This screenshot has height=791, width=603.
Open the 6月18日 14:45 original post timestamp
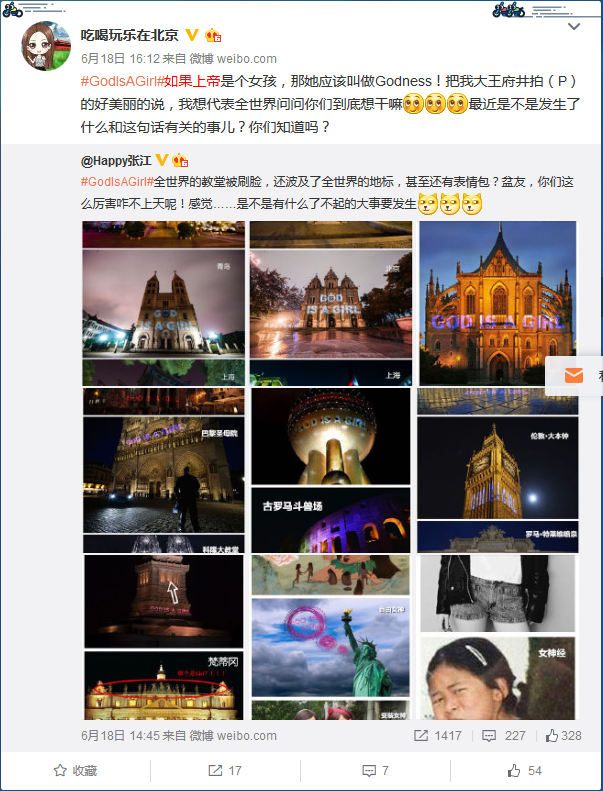pos(121,736)
